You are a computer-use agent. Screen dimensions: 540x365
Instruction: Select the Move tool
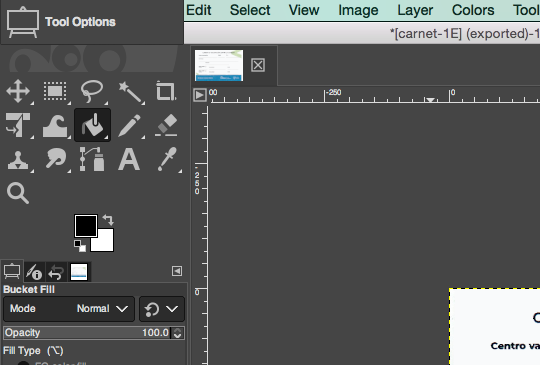18,91
